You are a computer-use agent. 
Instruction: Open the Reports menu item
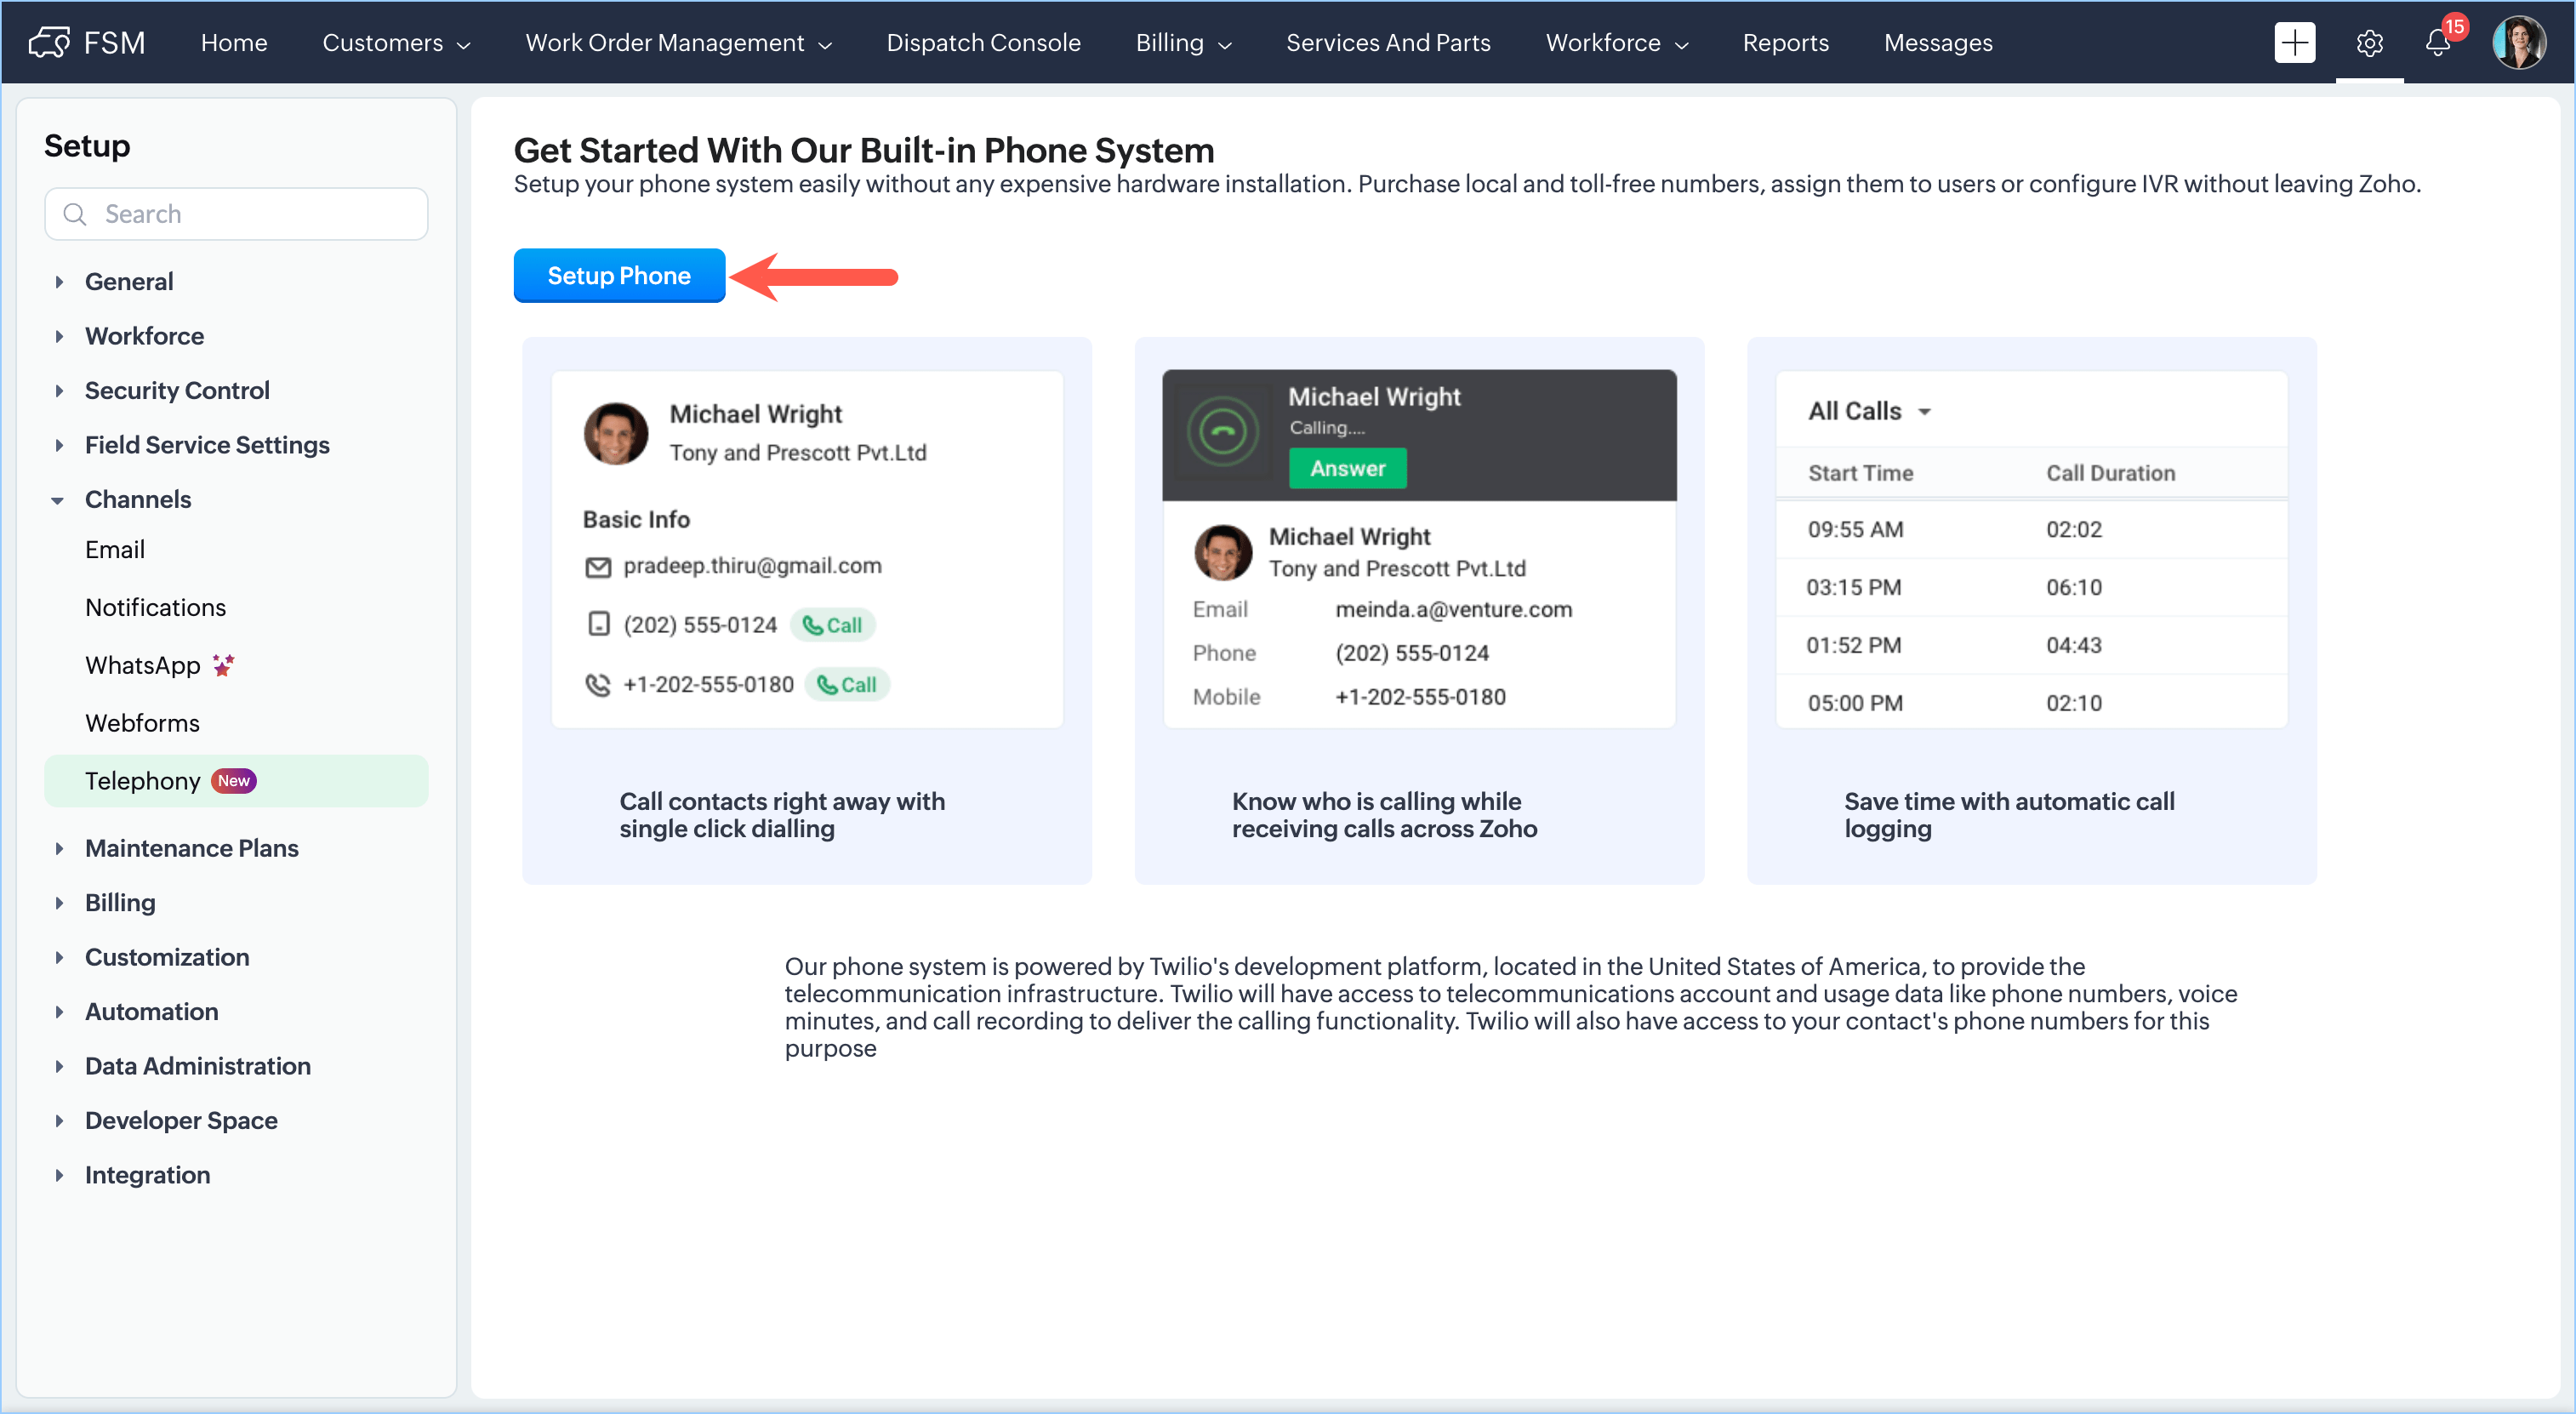[x=1785, y=43]
